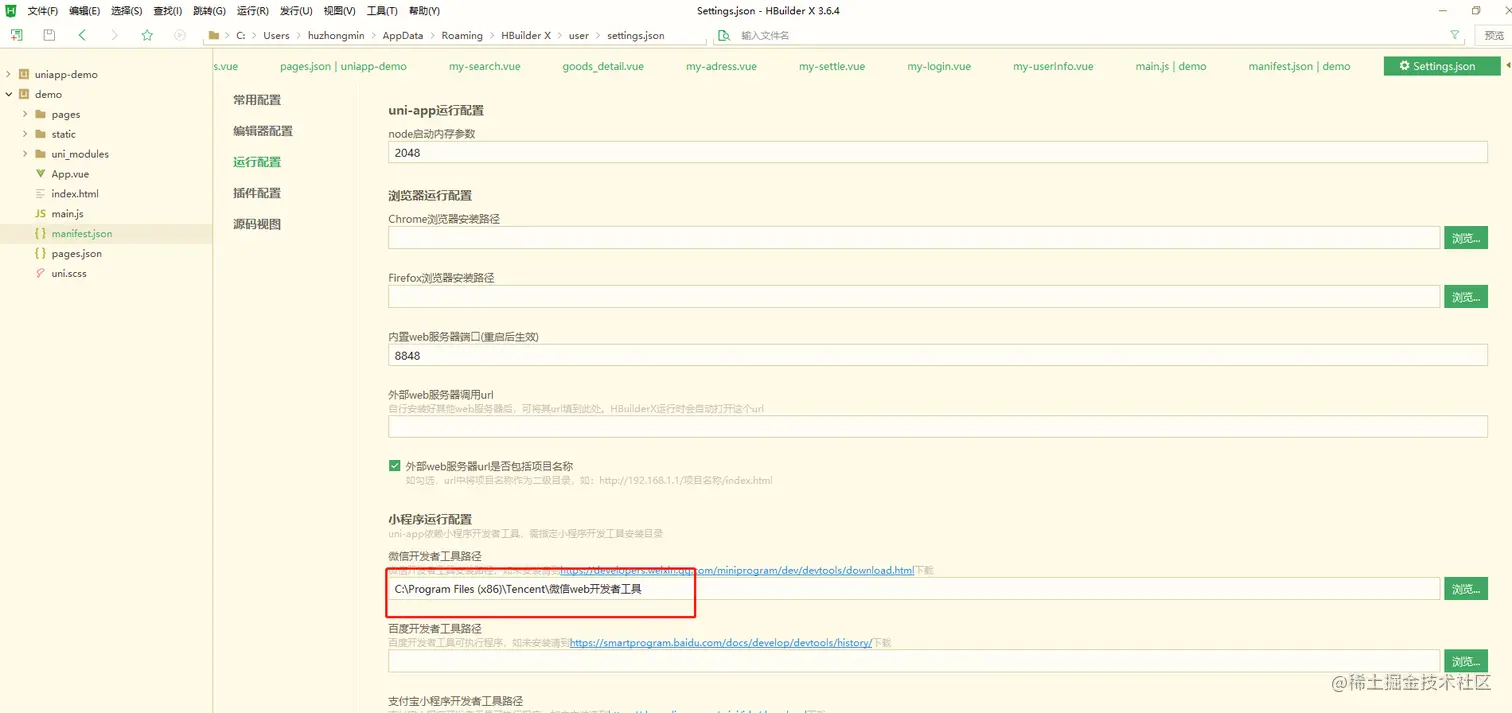Open the 帮助(Y) menu

click(x=424, y=11)
